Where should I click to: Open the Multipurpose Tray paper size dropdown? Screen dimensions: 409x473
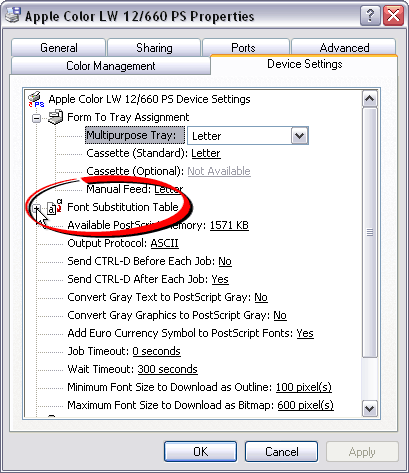pyautogui.click(x=299, y=136)
